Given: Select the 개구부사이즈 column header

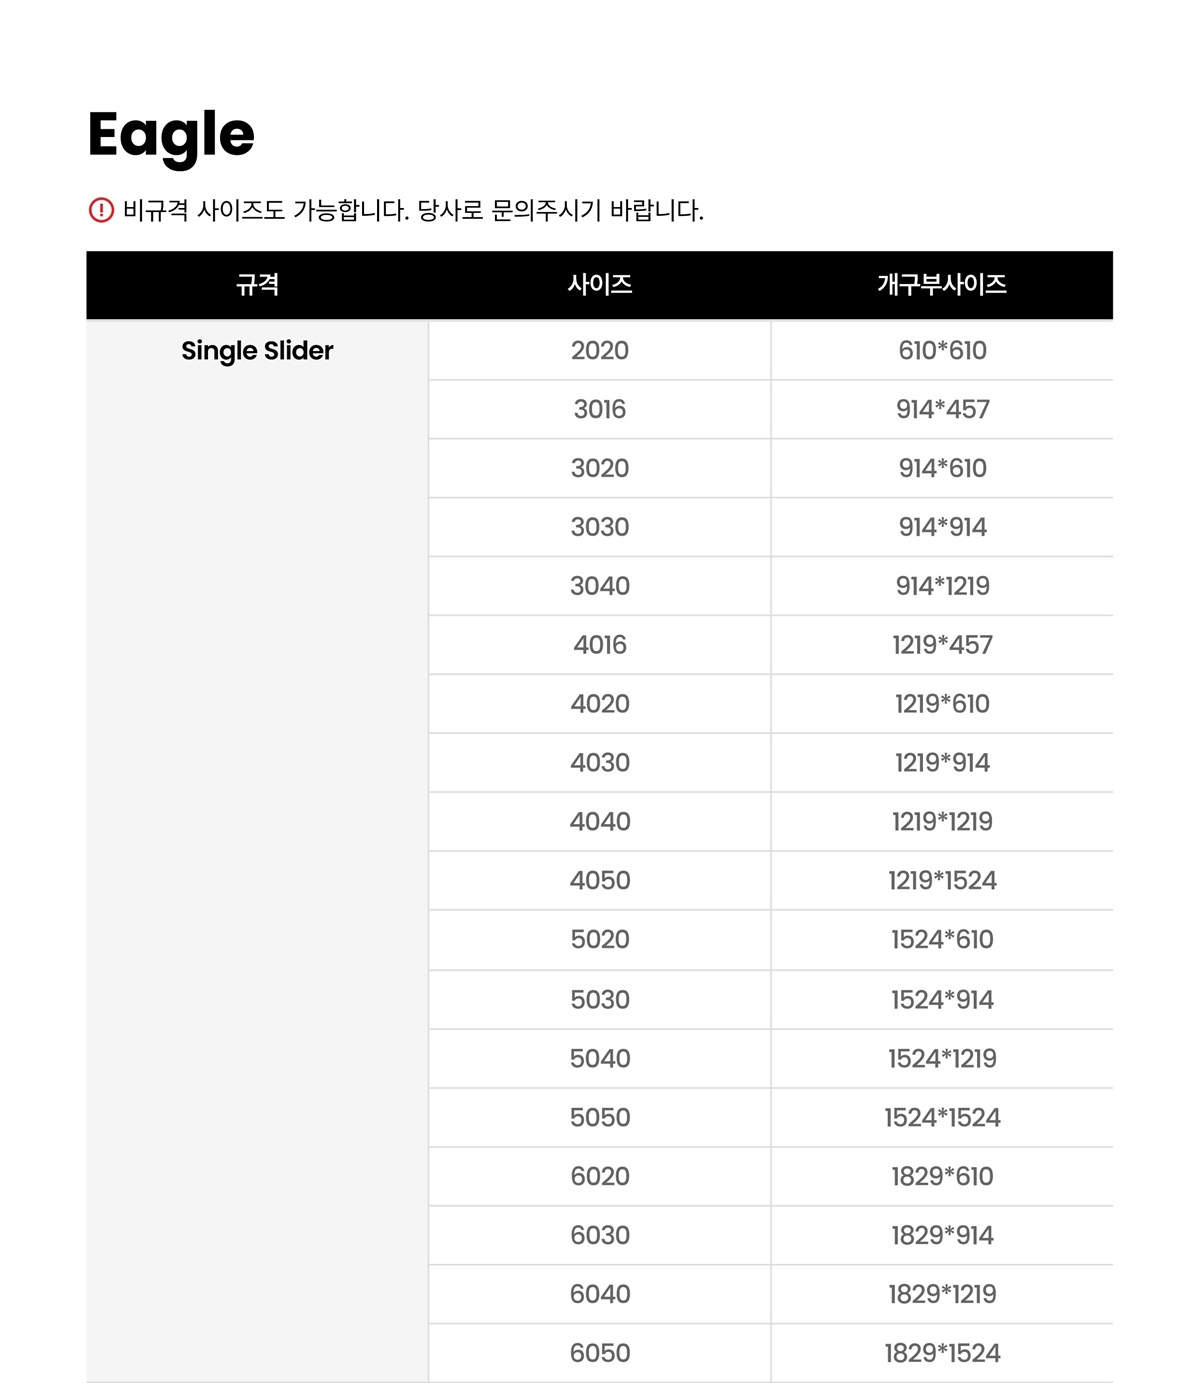Looking at the screenshot, I should [942, 285].
